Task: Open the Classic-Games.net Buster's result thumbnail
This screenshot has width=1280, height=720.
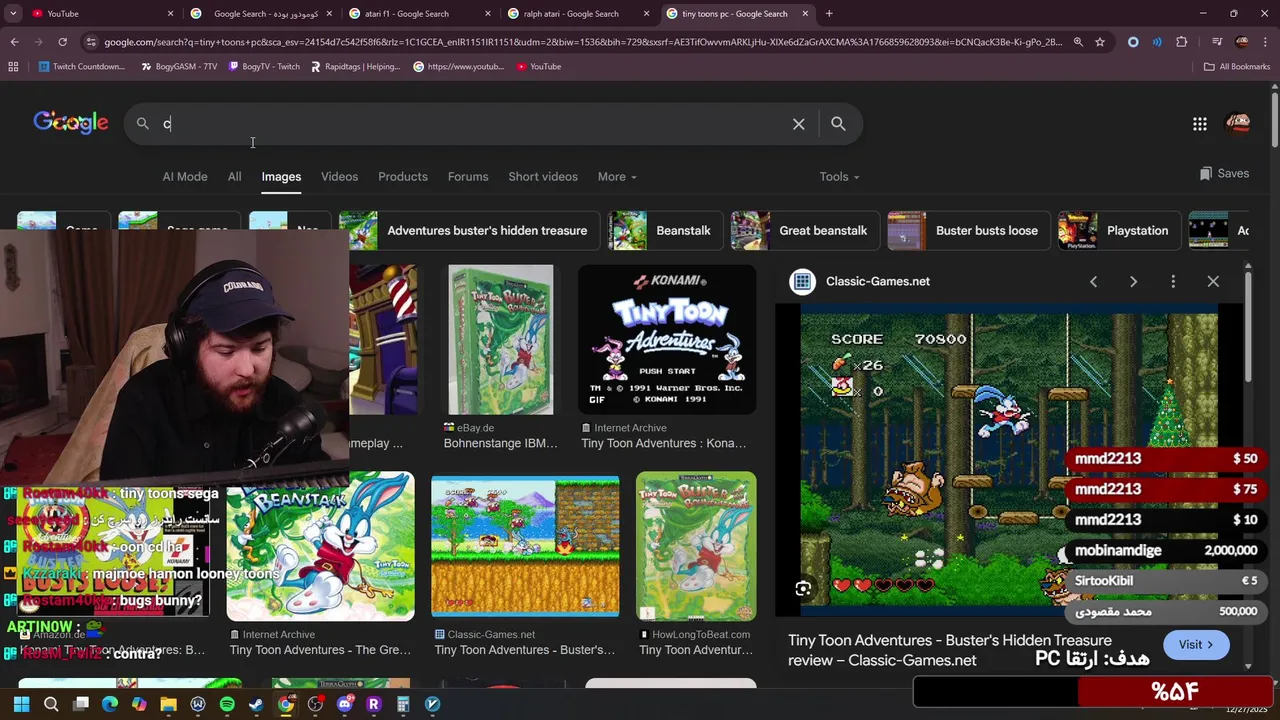Action: point(525,546)
